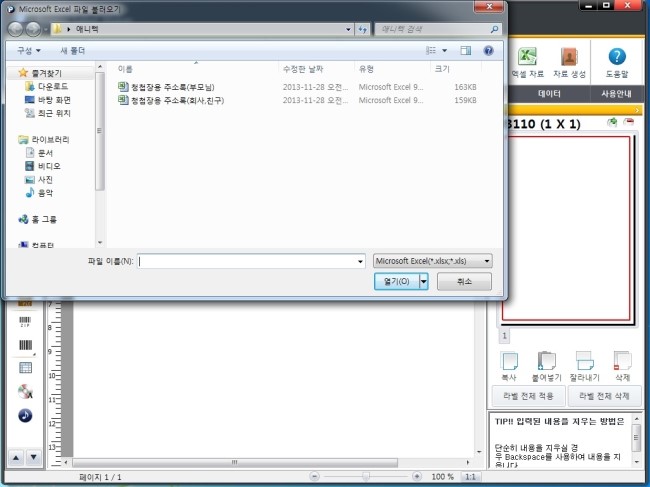Open the view options dropdown arrow
Image resolution: width=650 pixels, height=487 pixels.
[444, 51]
